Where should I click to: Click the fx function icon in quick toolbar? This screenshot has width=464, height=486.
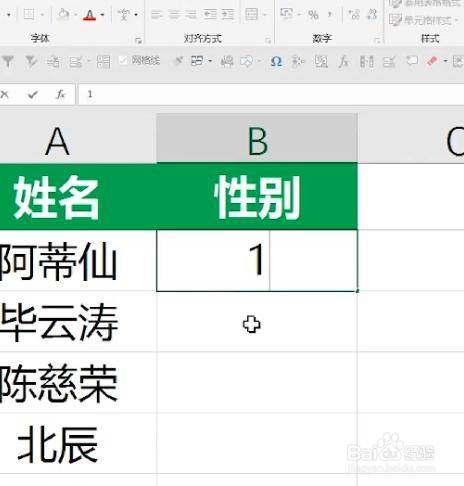[x=343, y=62]
